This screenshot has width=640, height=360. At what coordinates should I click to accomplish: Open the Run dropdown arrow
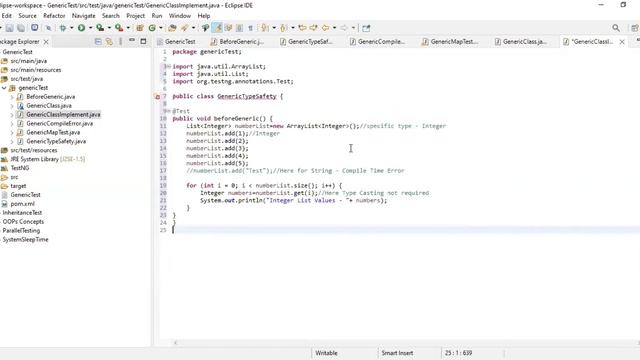[90, 28]
